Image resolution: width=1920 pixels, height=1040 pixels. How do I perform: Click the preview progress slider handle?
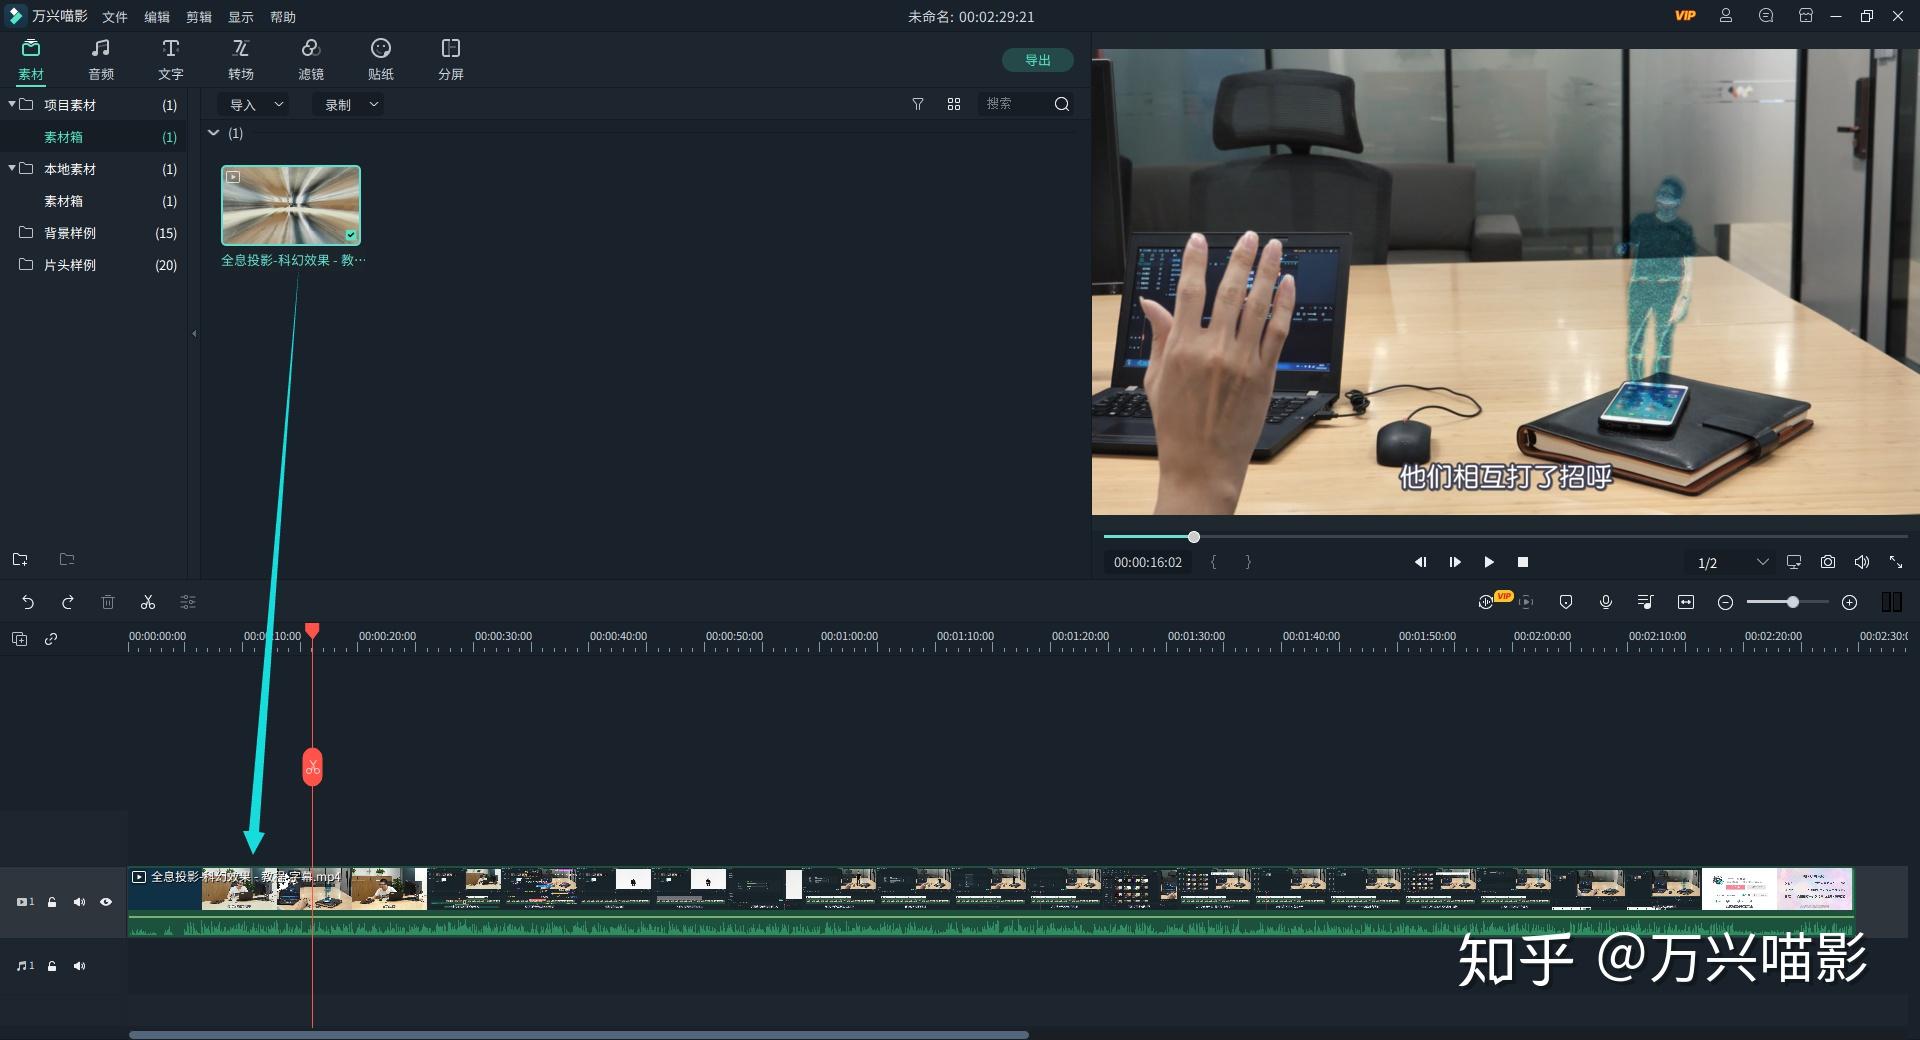[x=1193, y=537]
